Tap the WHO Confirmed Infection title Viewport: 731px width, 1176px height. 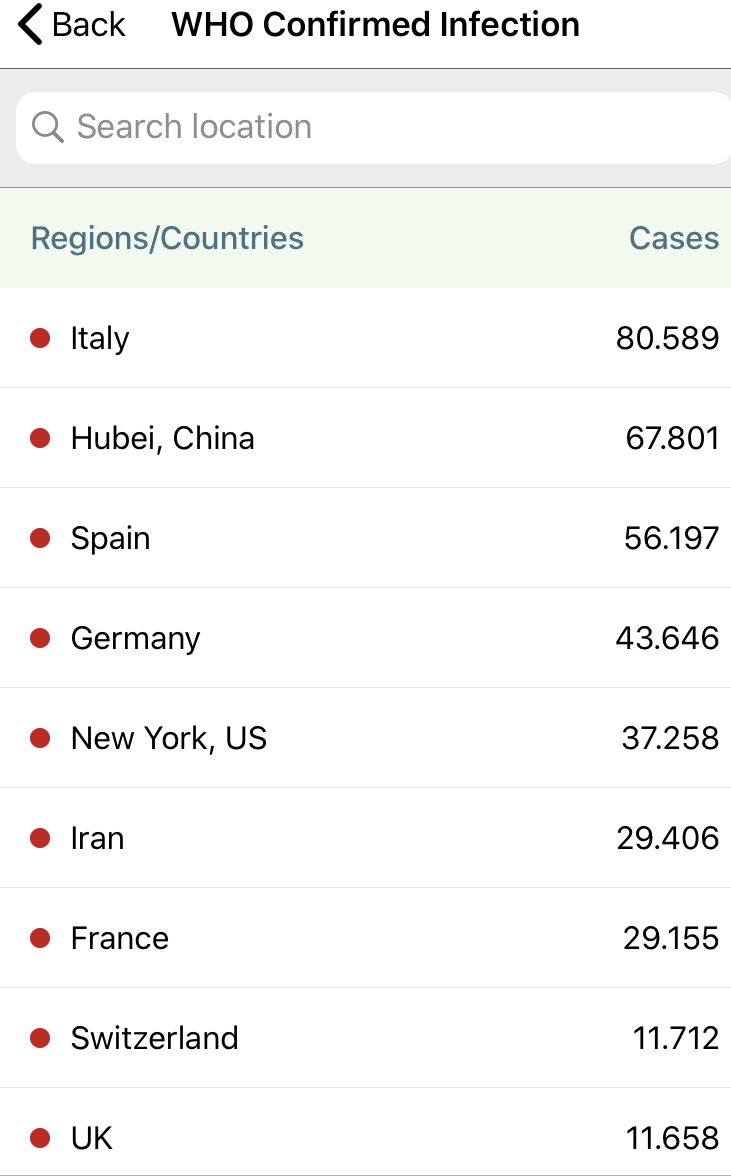(x=375, y=25)
